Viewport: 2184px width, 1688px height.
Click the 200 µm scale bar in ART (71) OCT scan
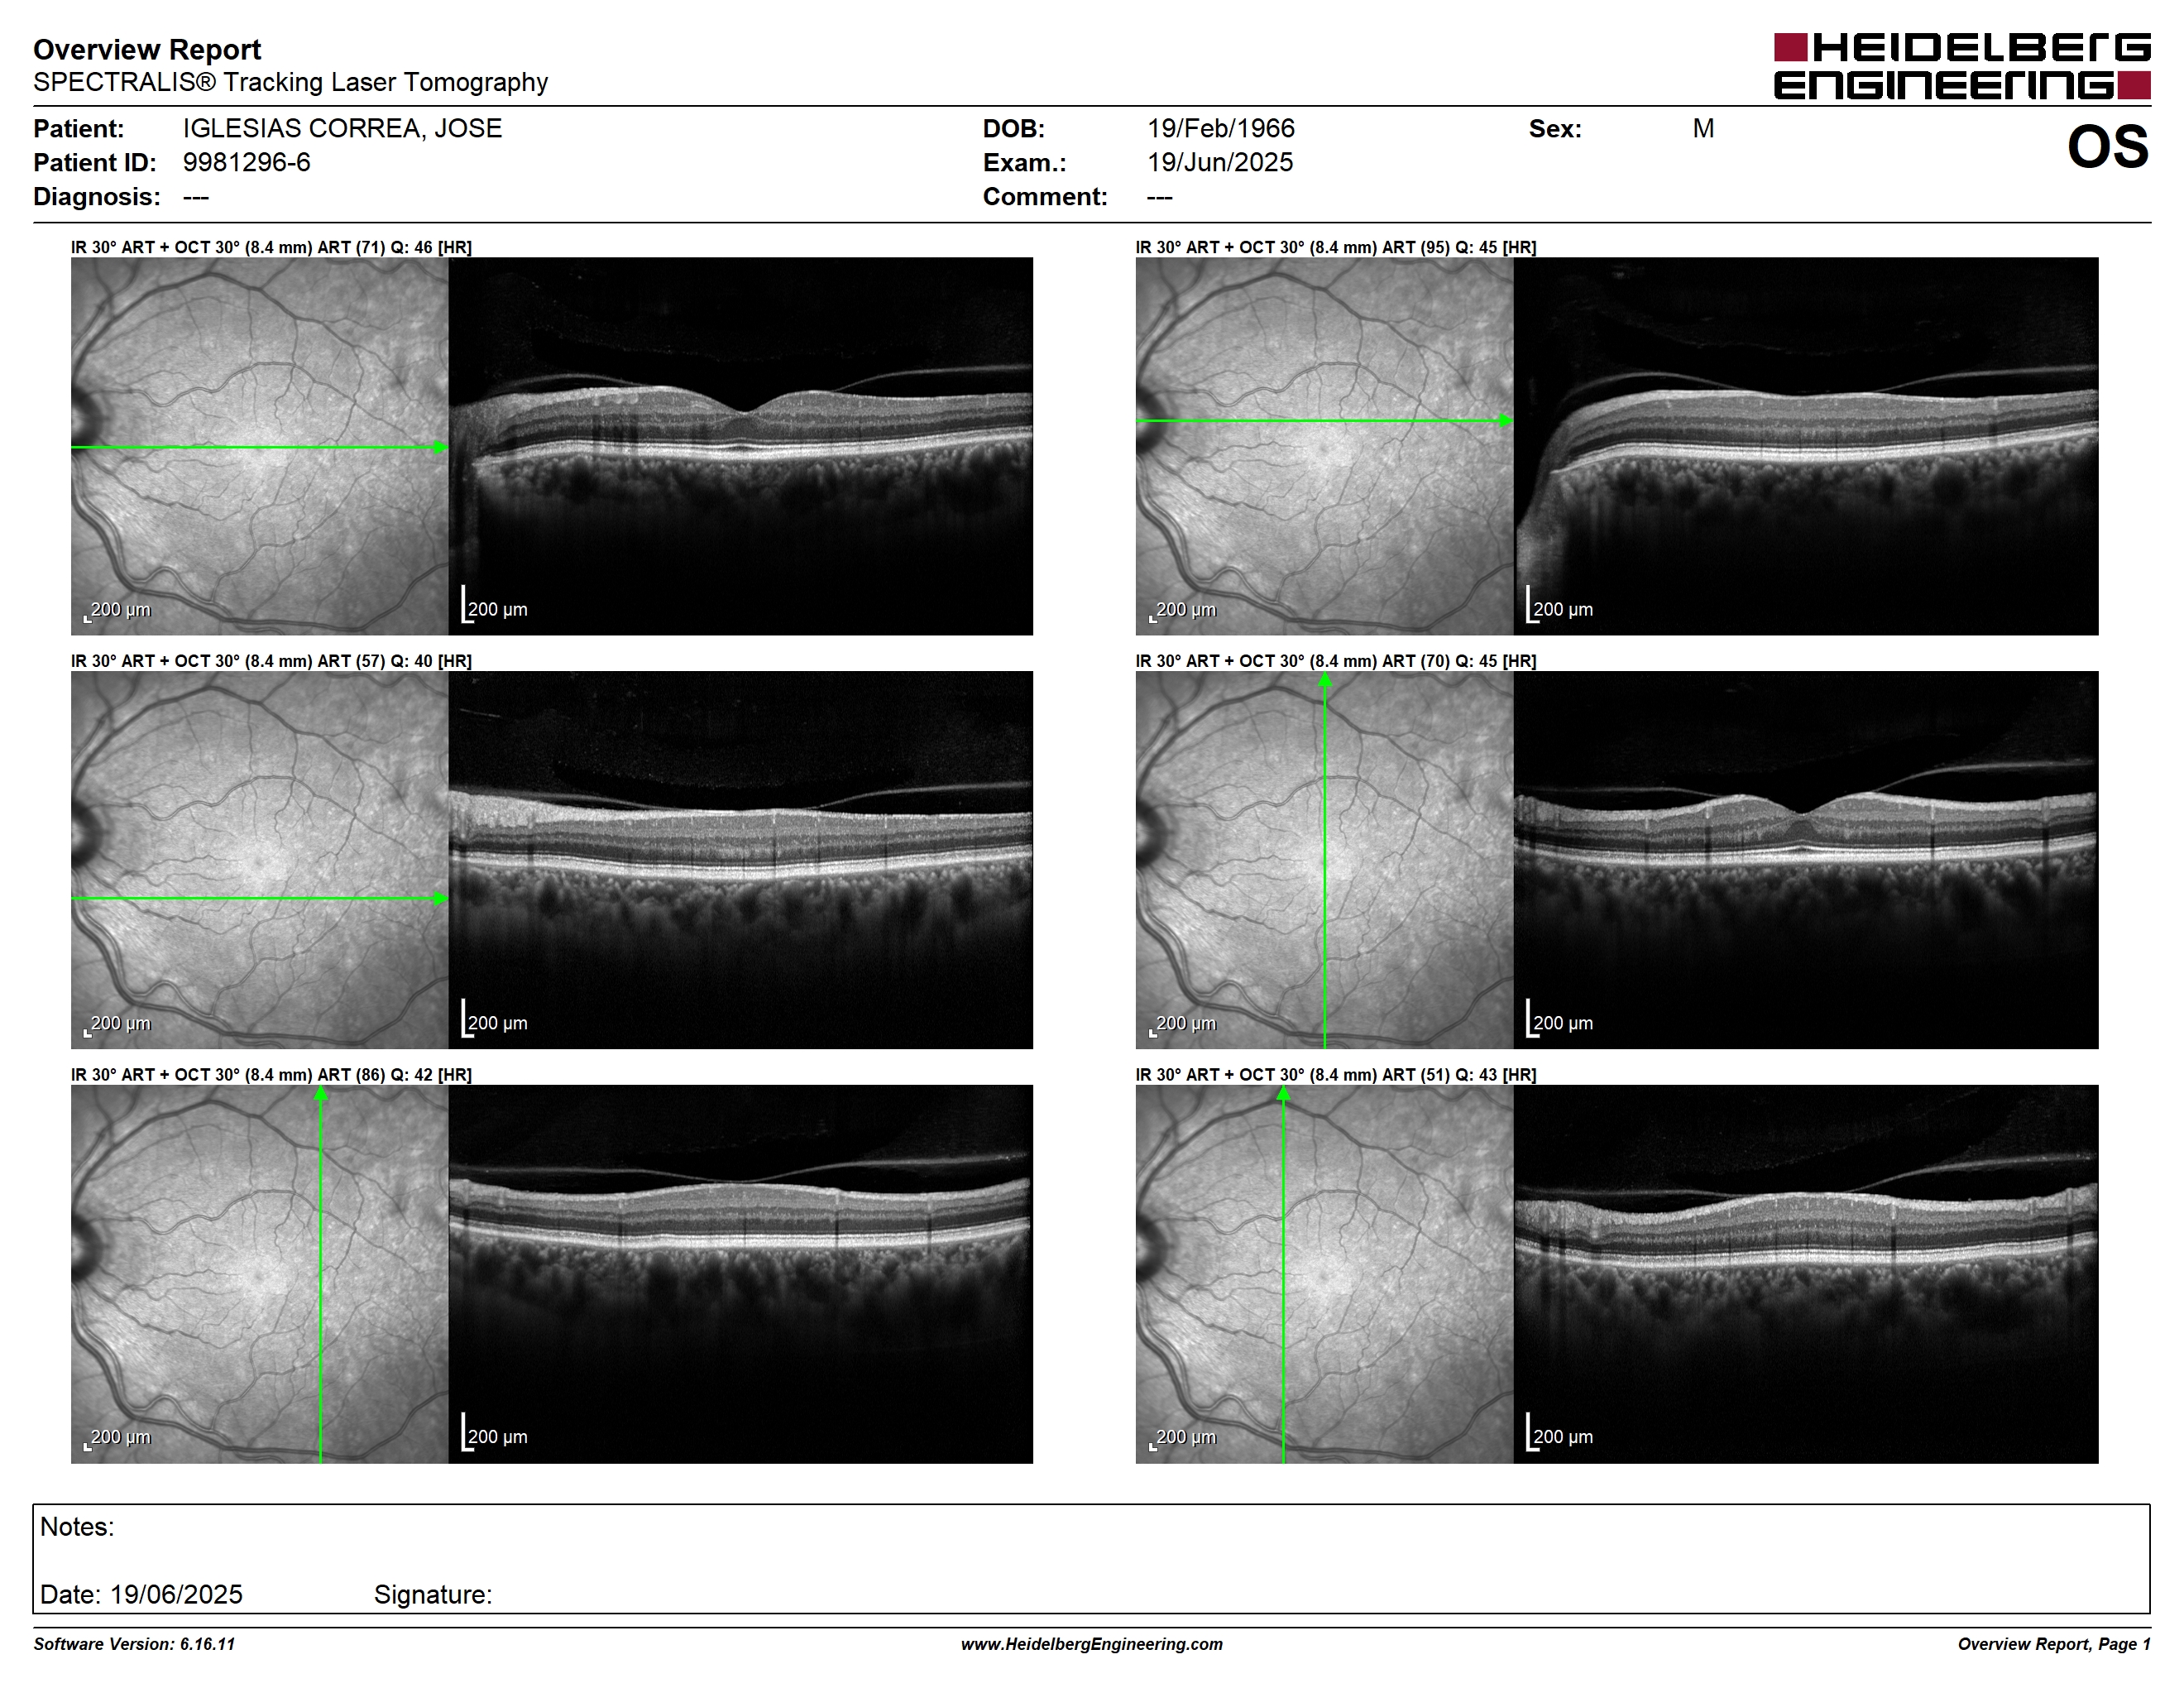(494, 606)
